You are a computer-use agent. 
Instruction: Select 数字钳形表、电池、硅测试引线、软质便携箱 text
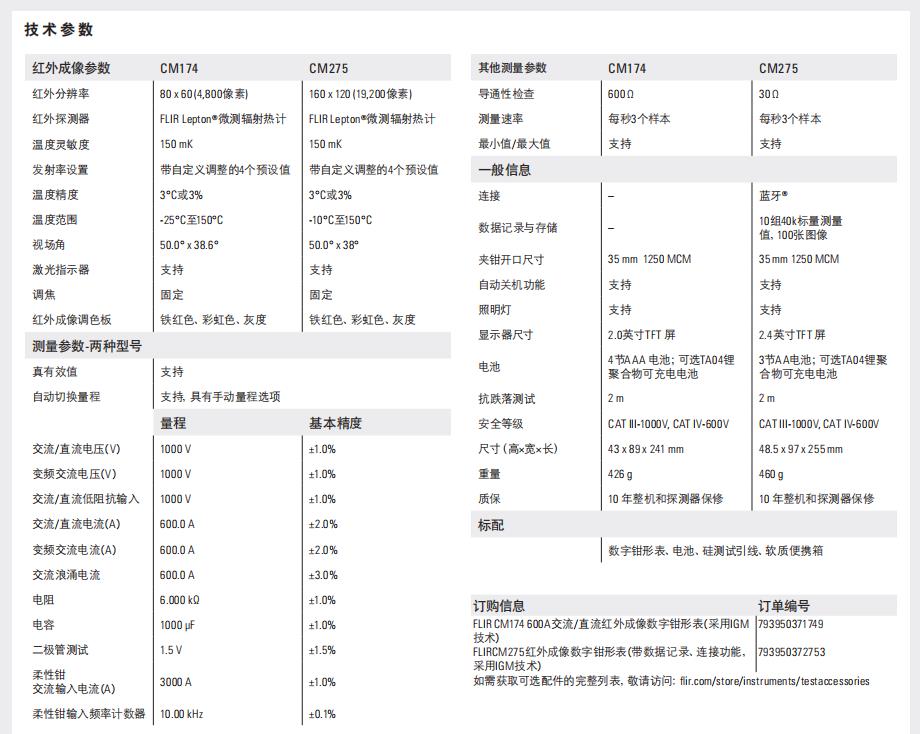click(716, 551)
